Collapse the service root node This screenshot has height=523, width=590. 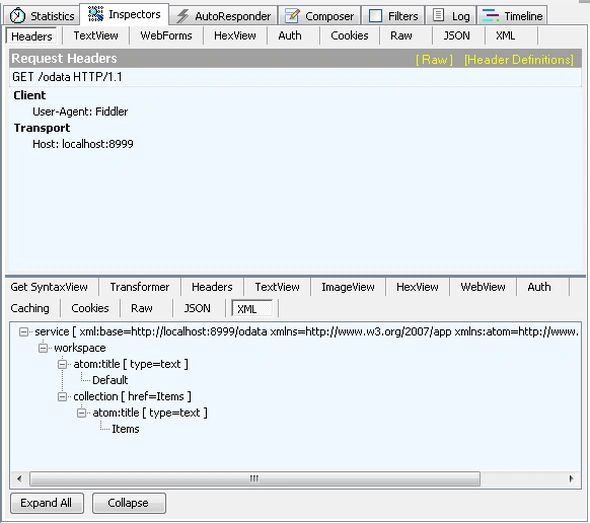click(23, 332)
